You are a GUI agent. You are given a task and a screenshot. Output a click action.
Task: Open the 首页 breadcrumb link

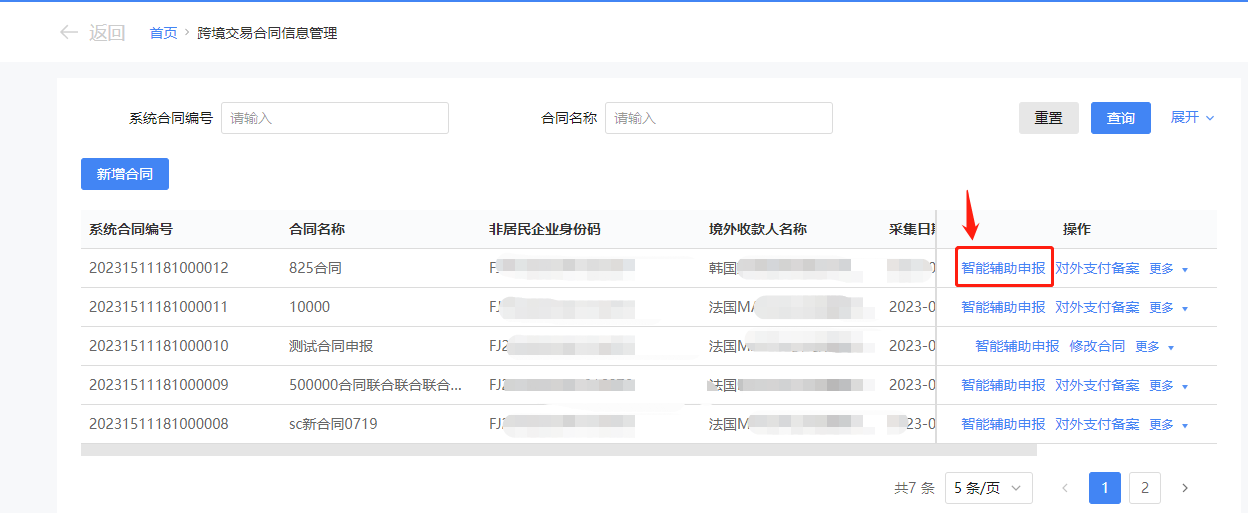[x=163, y=33]
